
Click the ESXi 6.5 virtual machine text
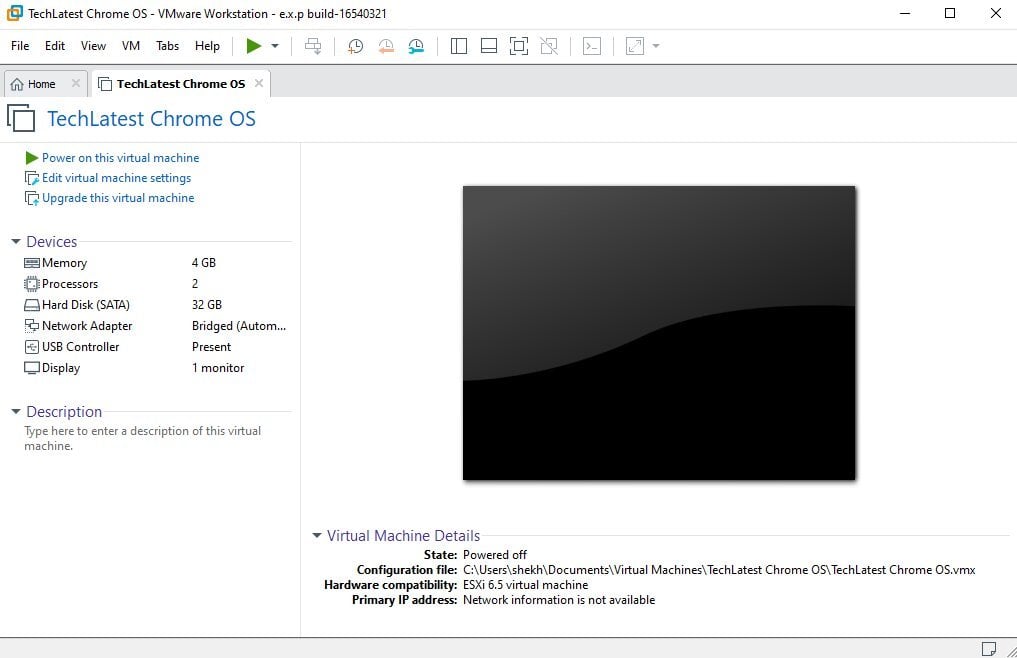[525, 585]
